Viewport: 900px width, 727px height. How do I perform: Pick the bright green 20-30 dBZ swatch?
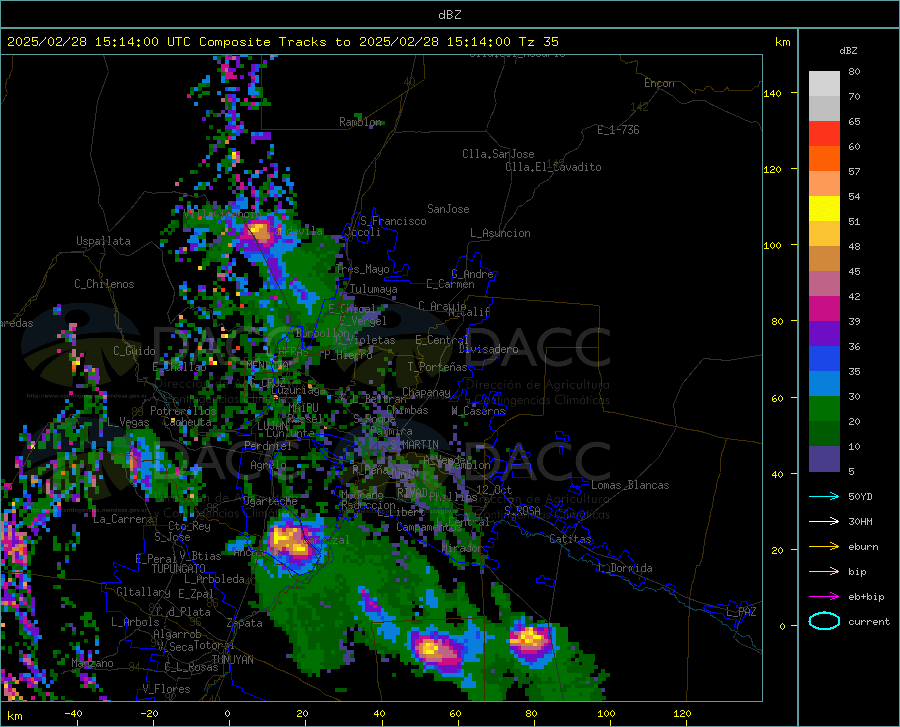point(824,409)
